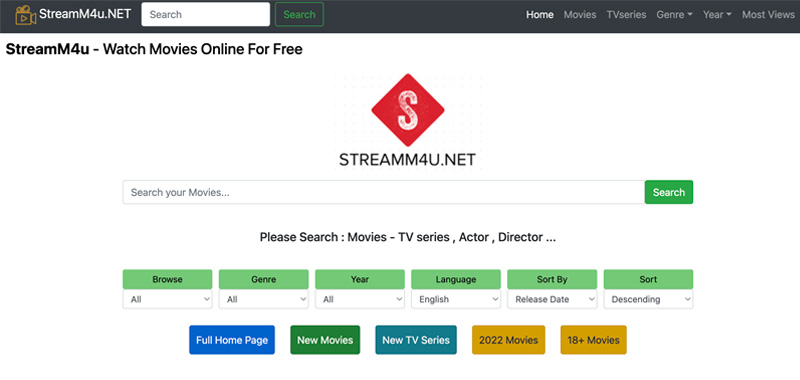The width and height of the screenshot is (800, 380).
Task: Change the Language dropdown from English
Action: click(x=456, y=299)
